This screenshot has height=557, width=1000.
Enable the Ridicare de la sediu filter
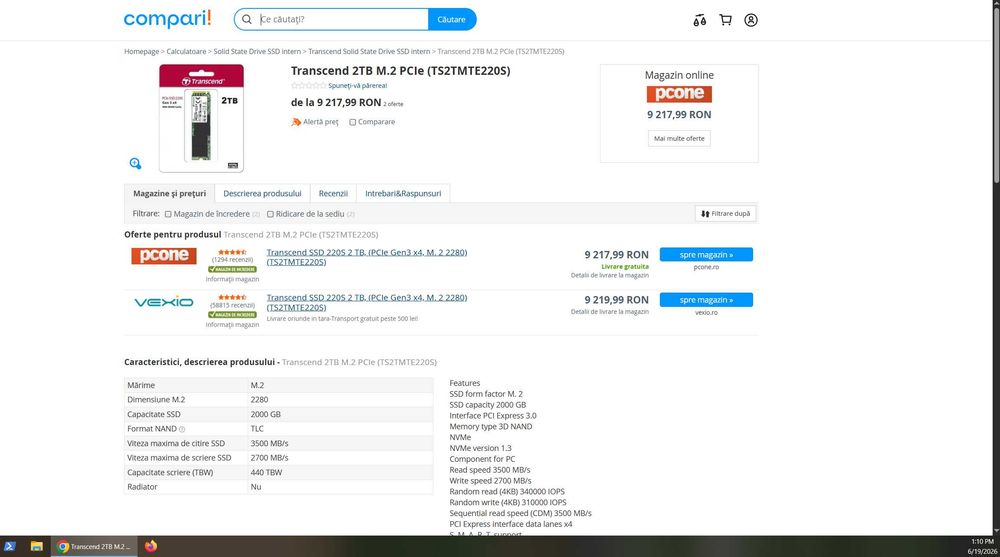point(270,214)
